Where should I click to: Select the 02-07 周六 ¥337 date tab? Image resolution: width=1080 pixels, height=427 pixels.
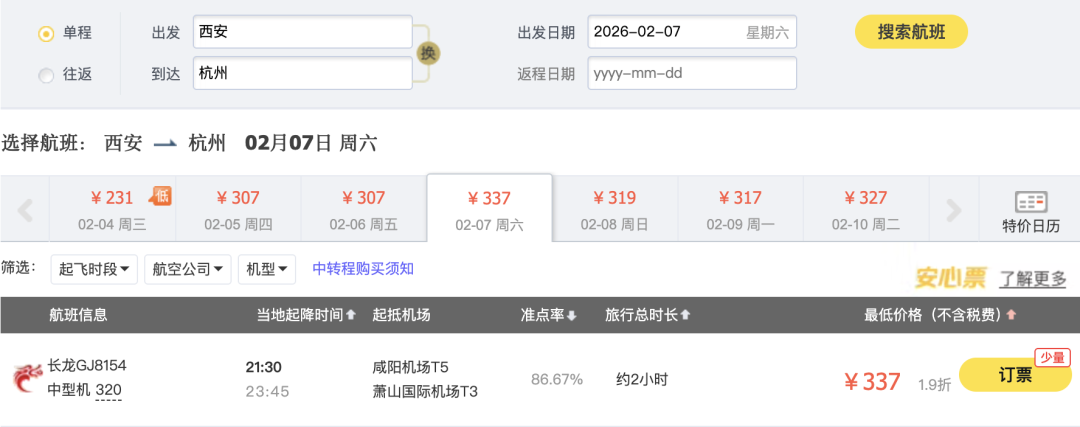click(x=490, y=209)
